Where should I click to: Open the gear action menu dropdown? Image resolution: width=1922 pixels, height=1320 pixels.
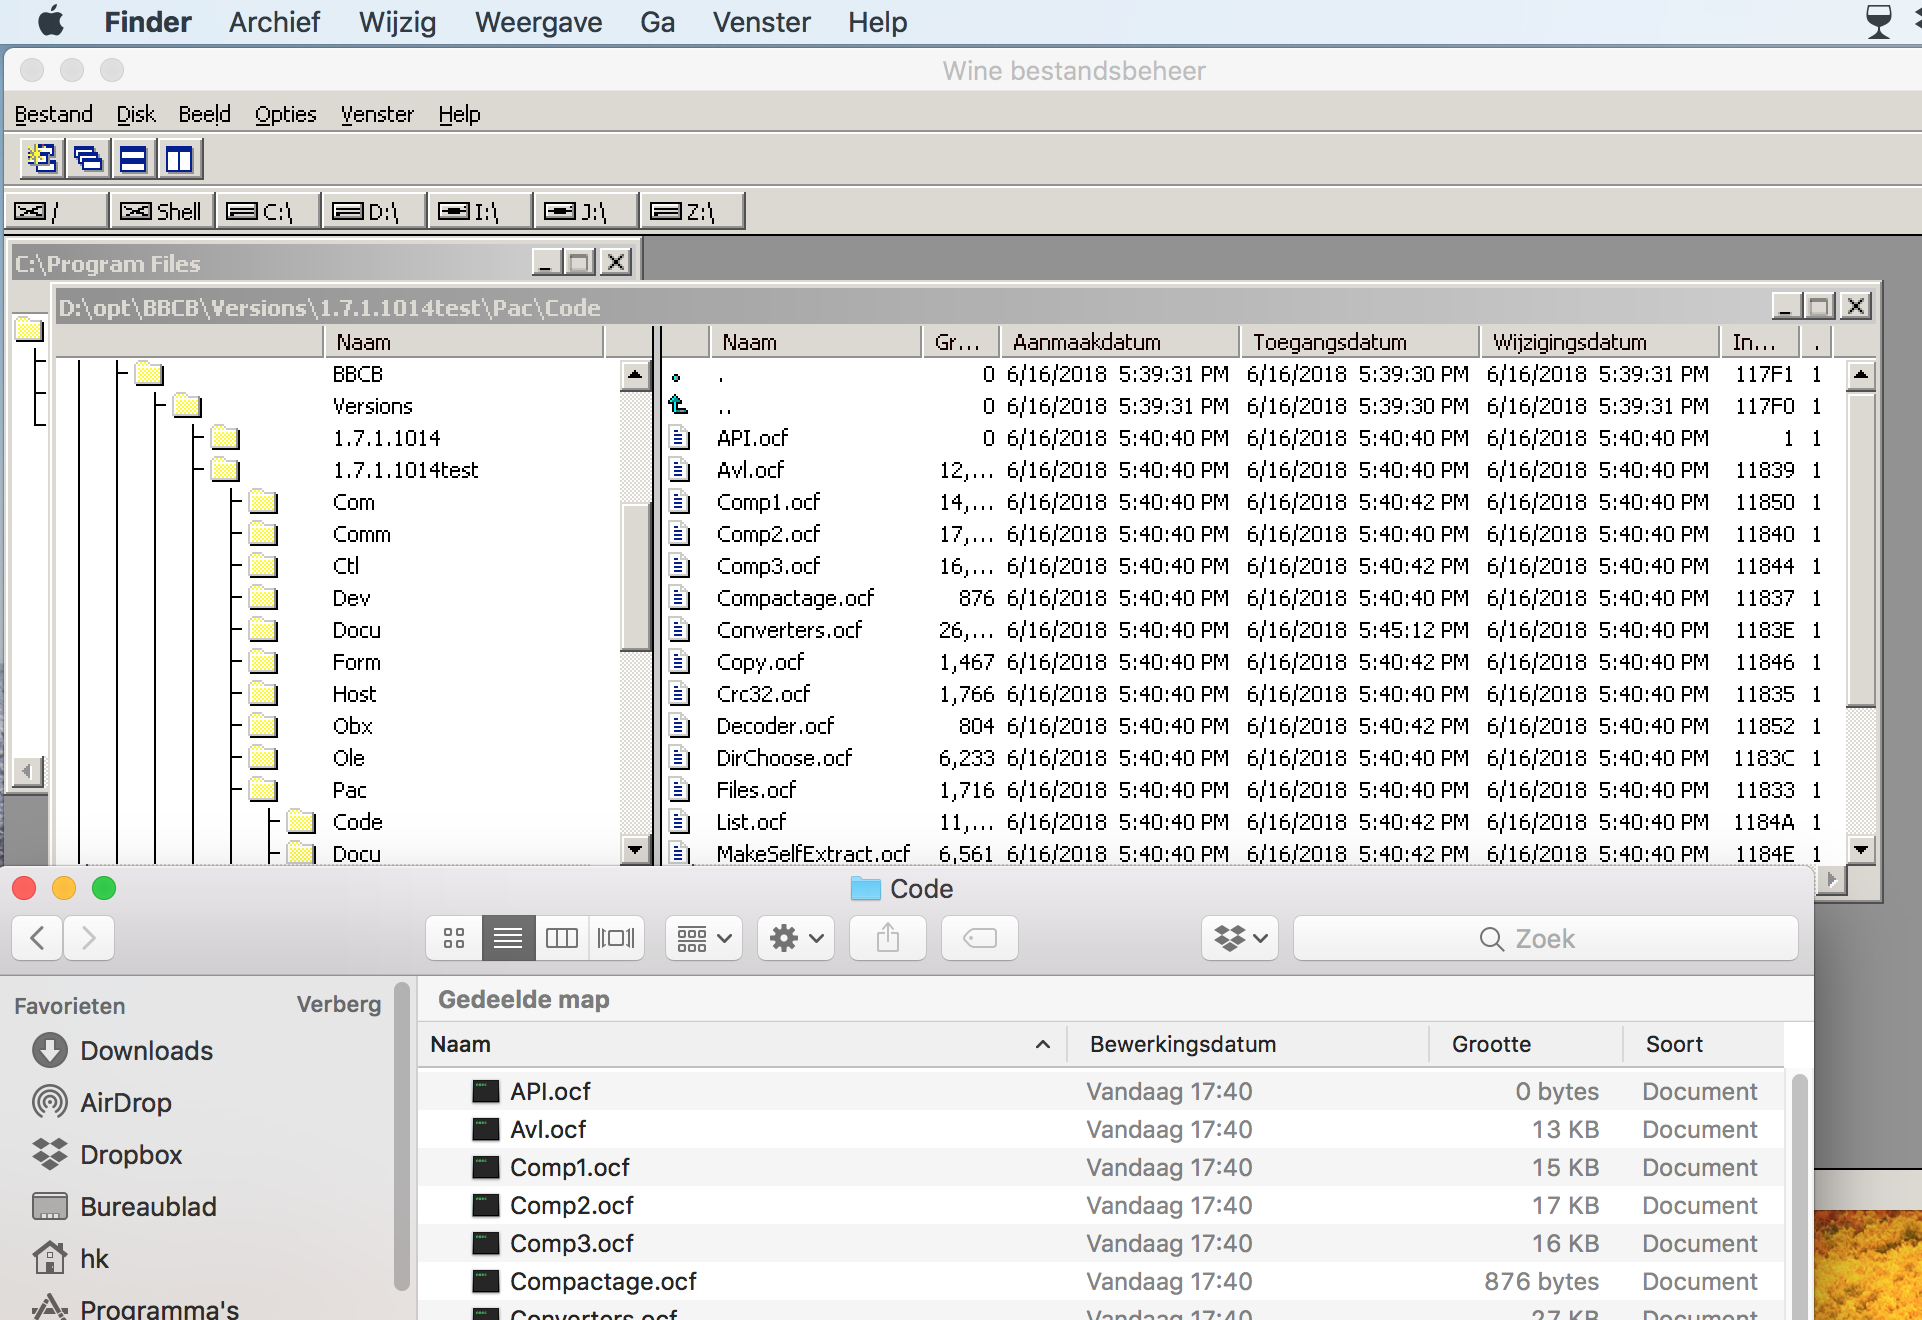(x=795, y=938)
